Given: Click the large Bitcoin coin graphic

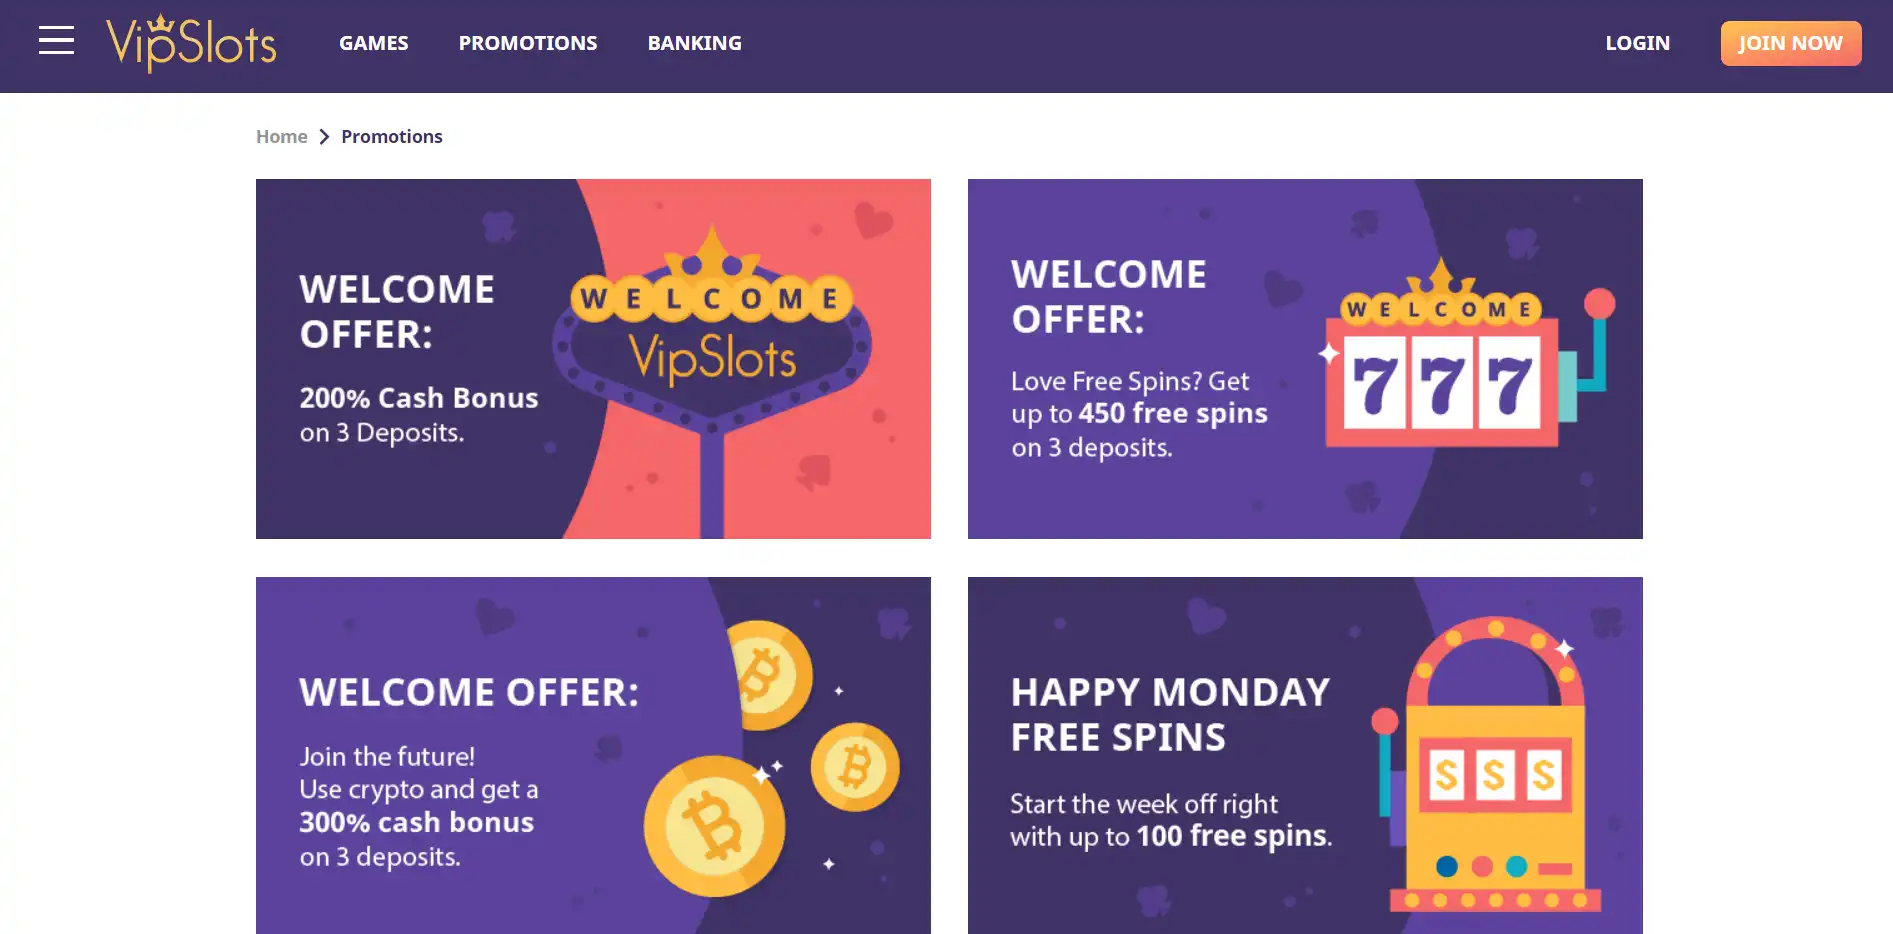Looking at the screenshot, I should 714,825.
